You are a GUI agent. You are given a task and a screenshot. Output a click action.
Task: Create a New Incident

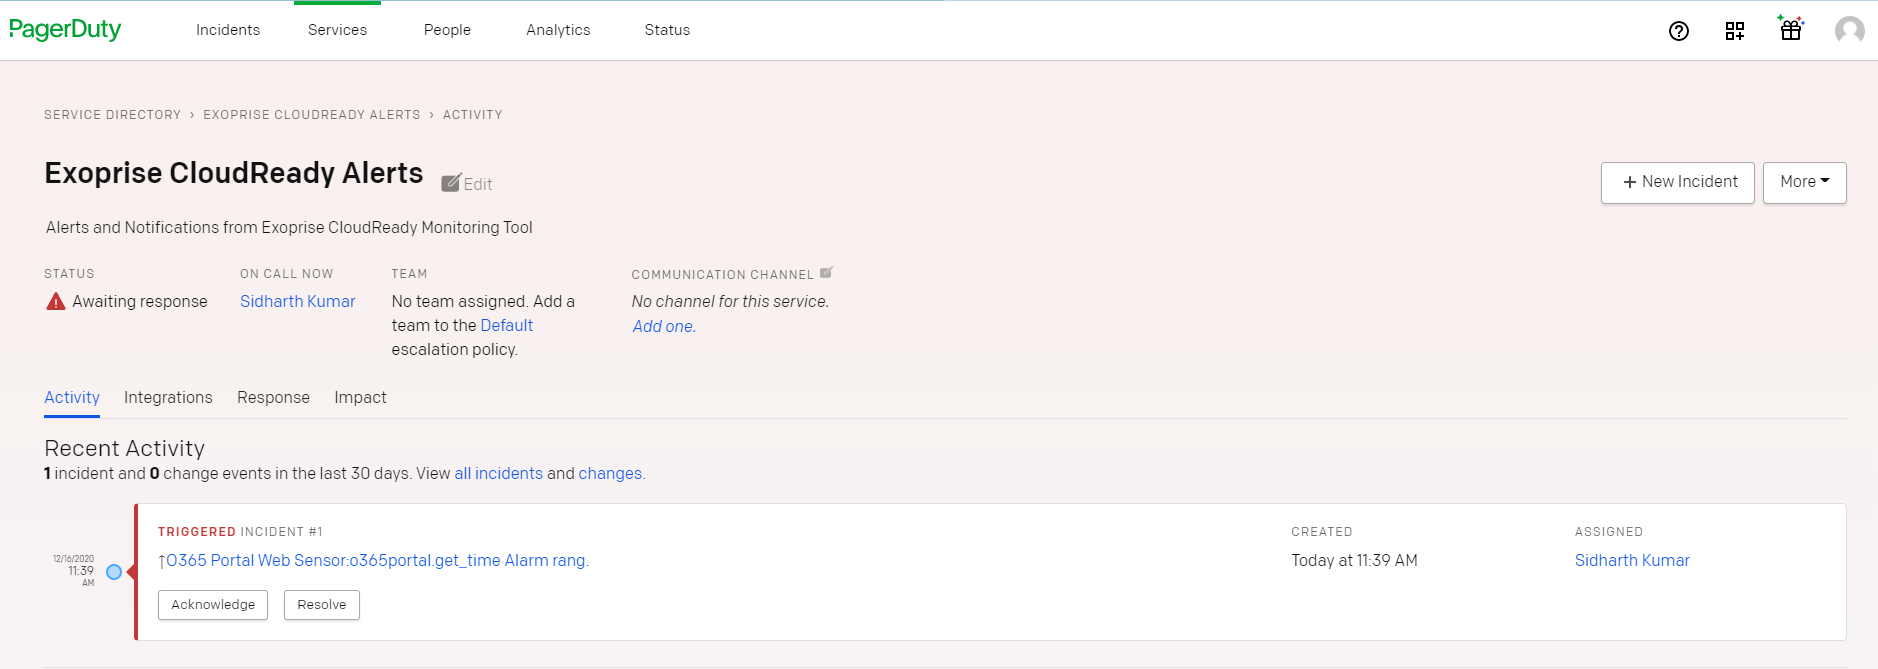[x=1677, y=182]
